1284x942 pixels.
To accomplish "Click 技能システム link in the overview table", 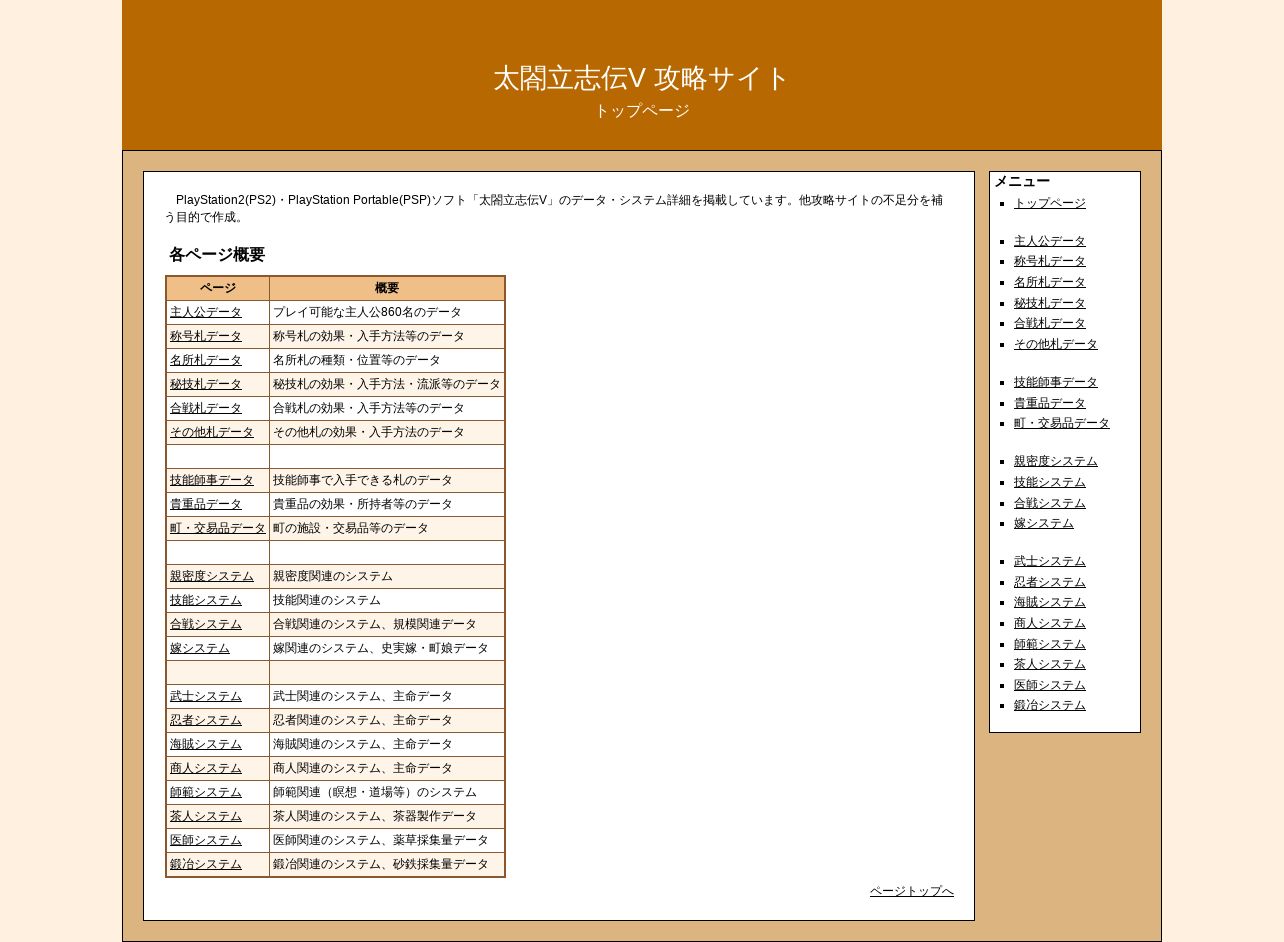I will click(x=205, y=600).
